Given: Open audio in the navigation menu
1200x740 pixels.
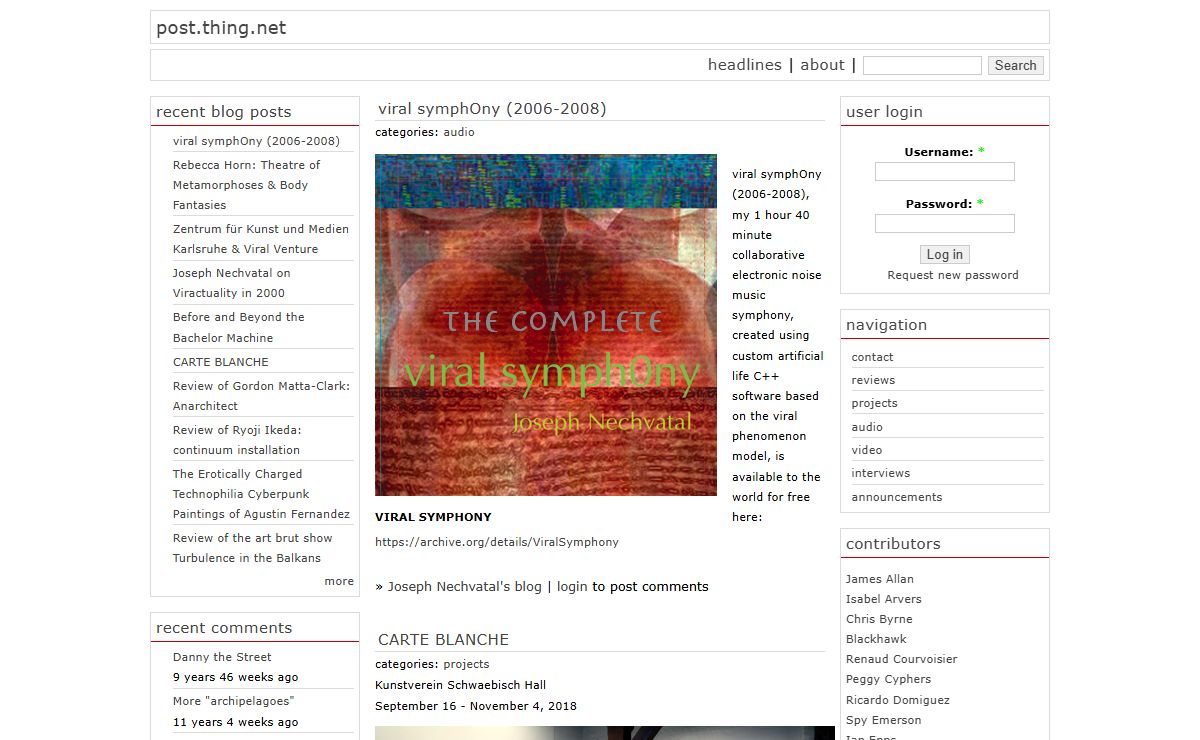Looking at the screenshot, I should tap(867, 427).
